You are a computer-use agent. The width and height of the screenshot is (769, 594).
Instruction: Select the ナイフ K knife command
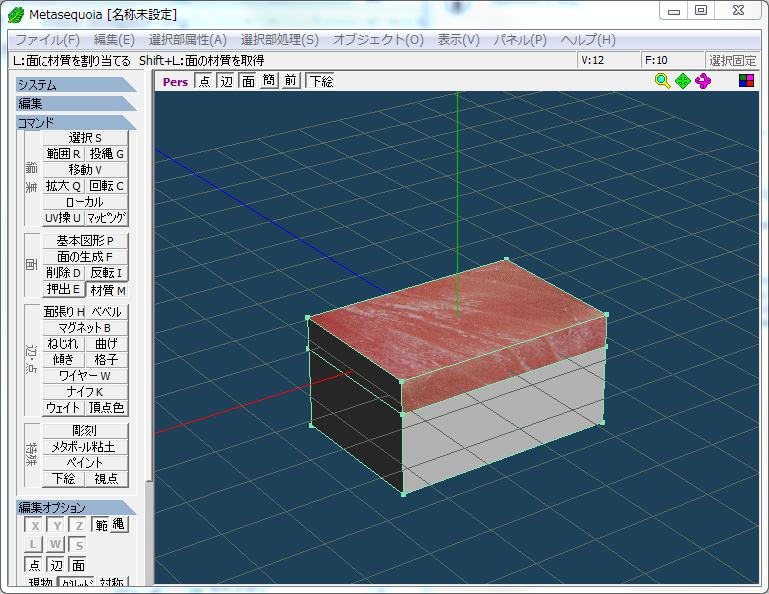click(85, 392)
